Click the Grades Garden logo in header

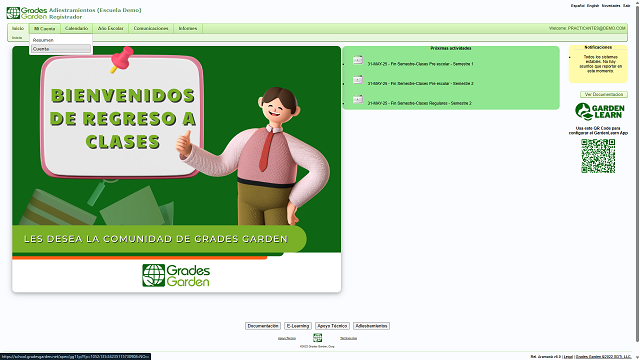(27, 13)
